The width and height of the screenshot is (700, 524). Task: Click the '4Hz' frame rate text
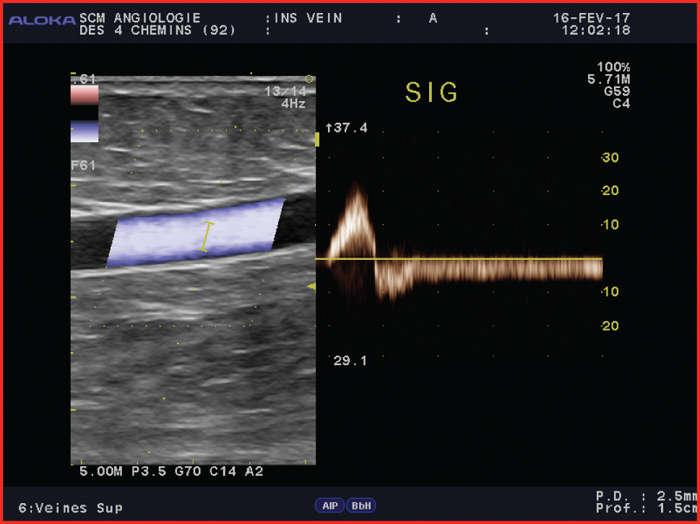[293, 104]
